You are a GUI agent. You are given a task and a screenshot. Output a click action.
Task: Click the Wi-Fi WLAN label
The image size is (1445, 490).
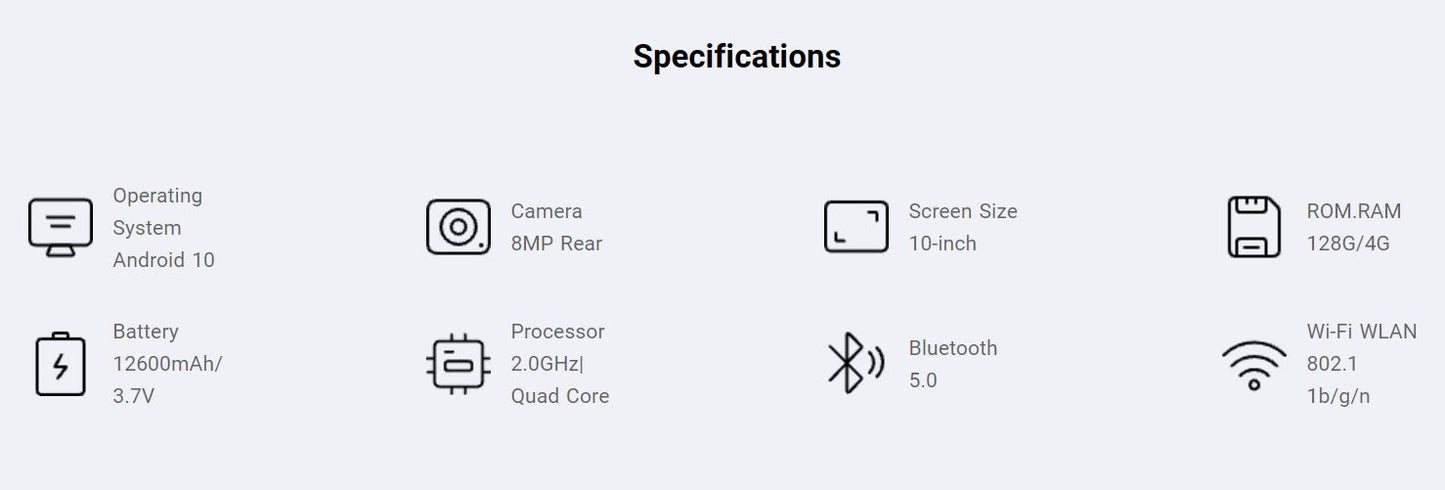tap(1361, 331)
